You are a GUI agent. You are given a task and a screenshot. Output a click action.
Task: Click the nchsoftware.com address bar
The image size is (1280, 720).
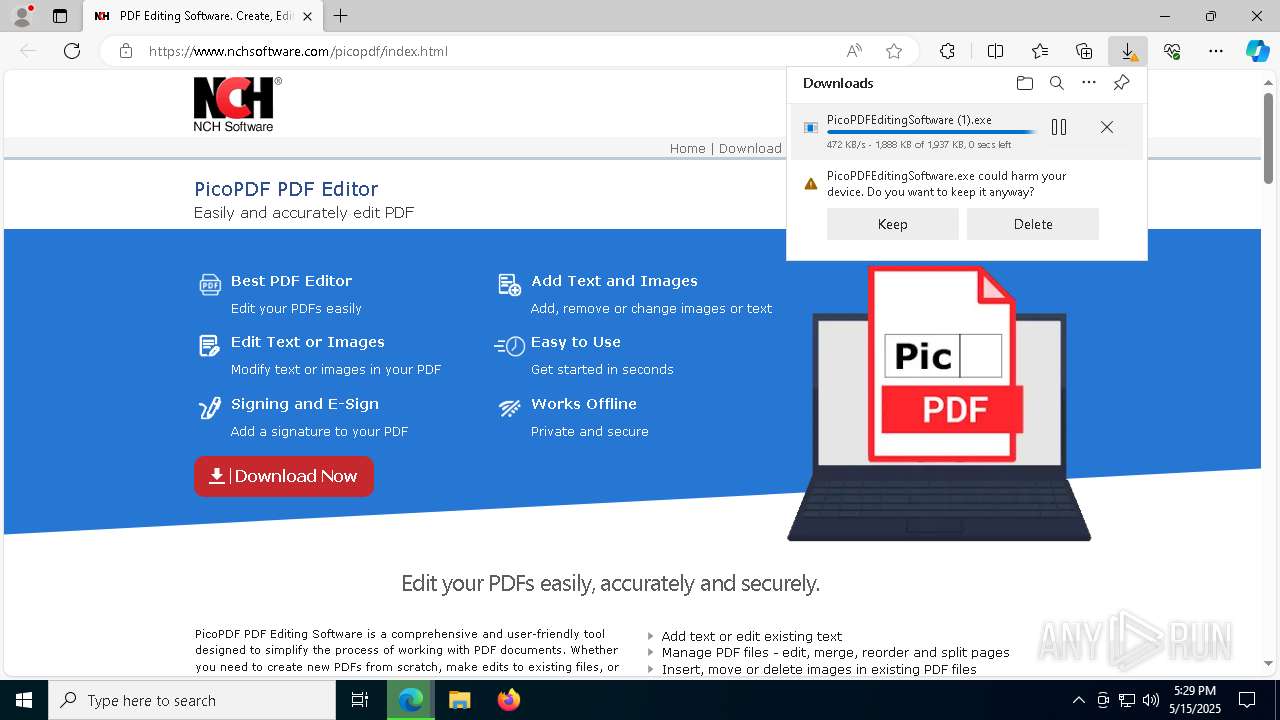click(298, 51)
